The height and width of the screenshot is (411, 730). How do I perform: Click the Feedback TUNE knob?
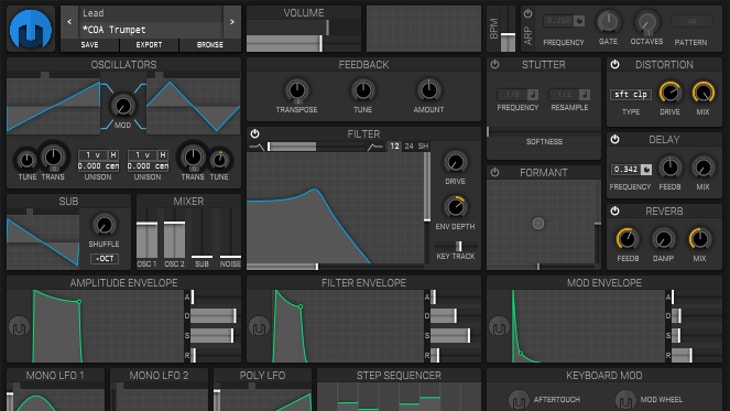click(x=363, y=90)
